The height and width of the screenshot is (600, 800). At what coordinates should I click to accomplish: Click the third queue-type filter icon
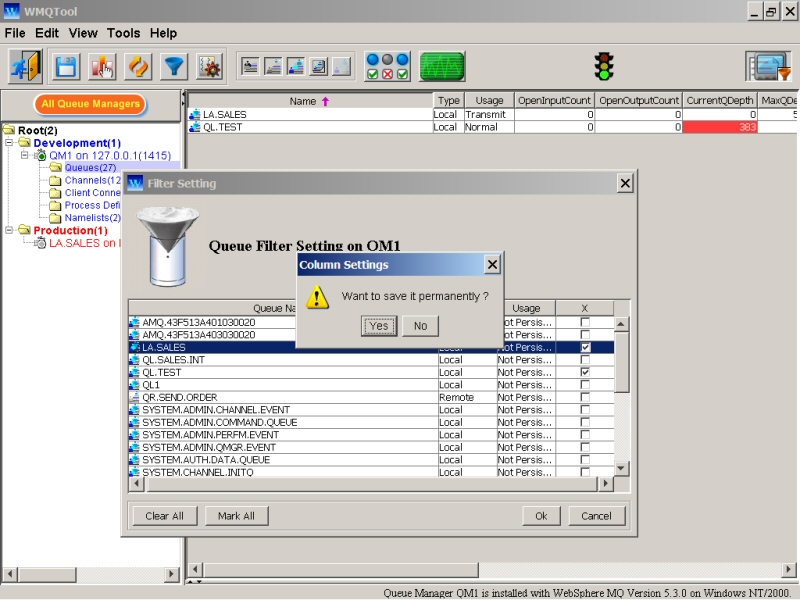[x=296, y=67]
